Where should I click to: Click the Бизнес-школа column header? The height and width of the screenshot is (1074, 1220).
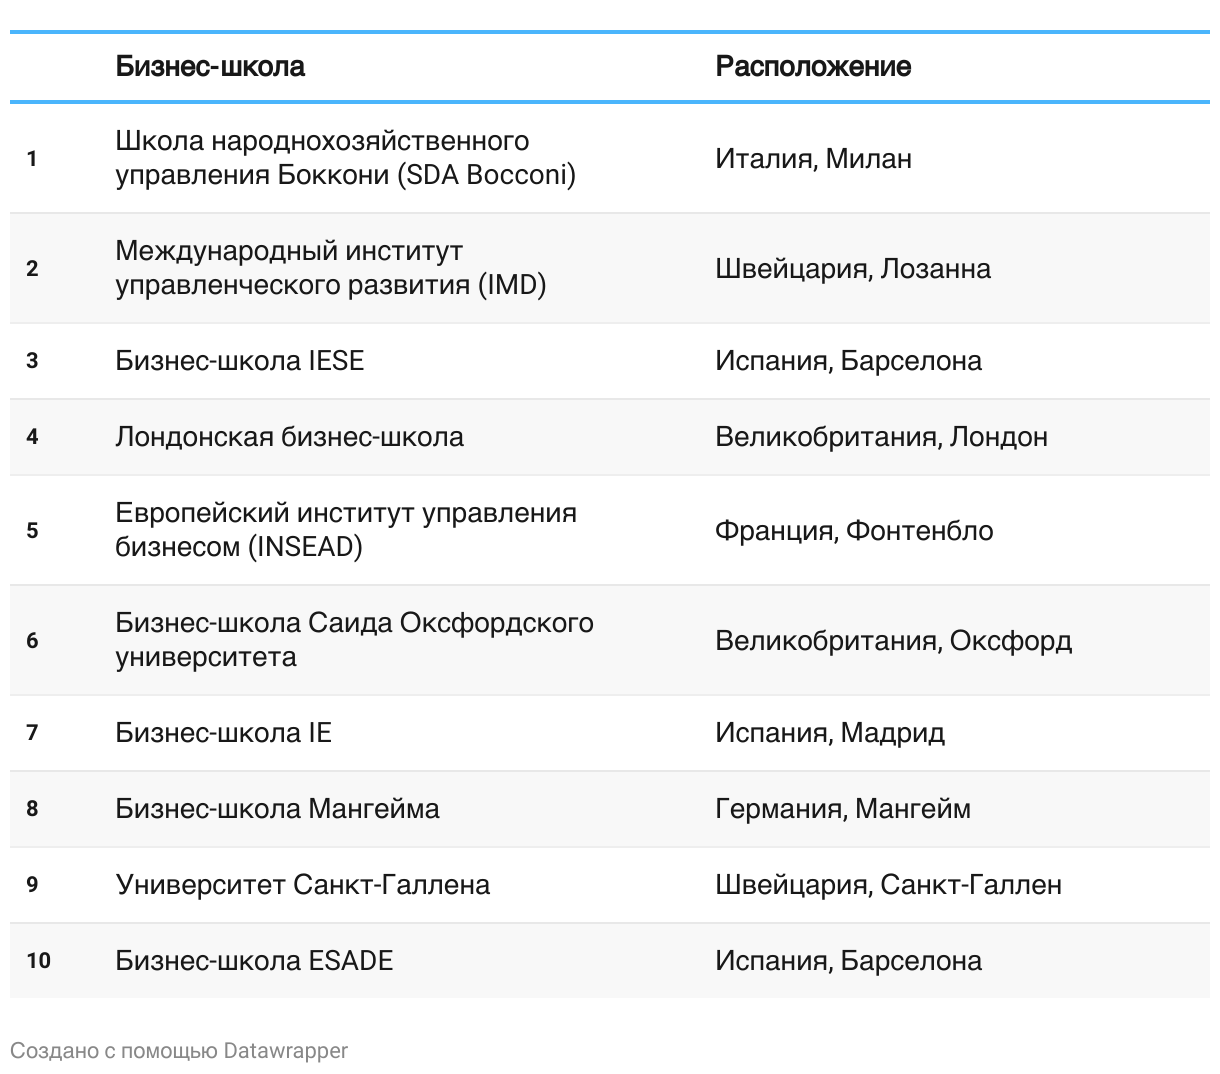(210, 67)
